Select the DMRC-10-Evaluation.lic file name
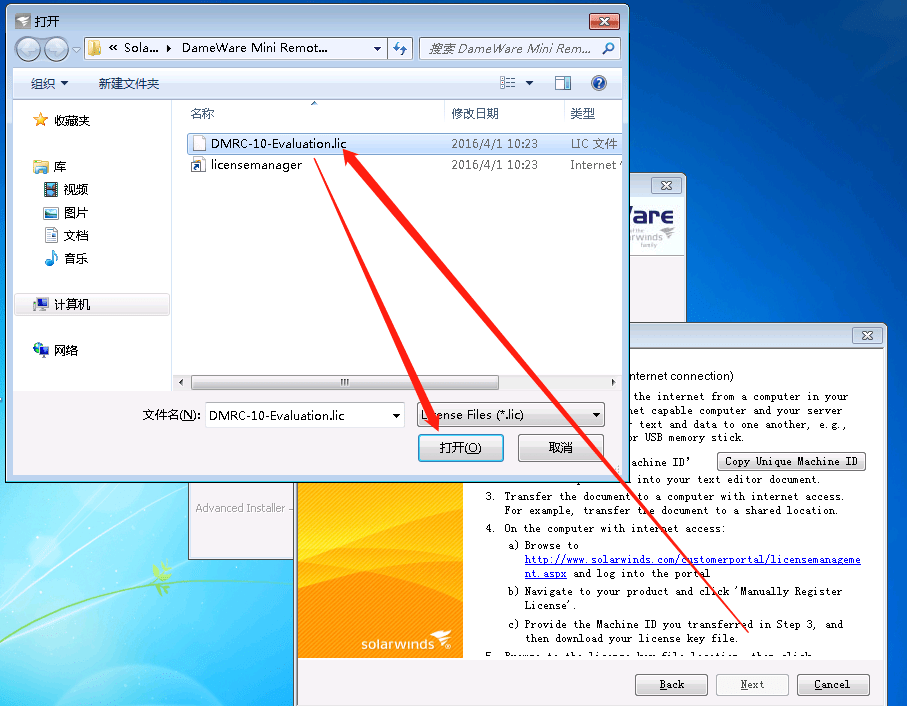This screenshot has width=907, height=706. coord(278,143)
